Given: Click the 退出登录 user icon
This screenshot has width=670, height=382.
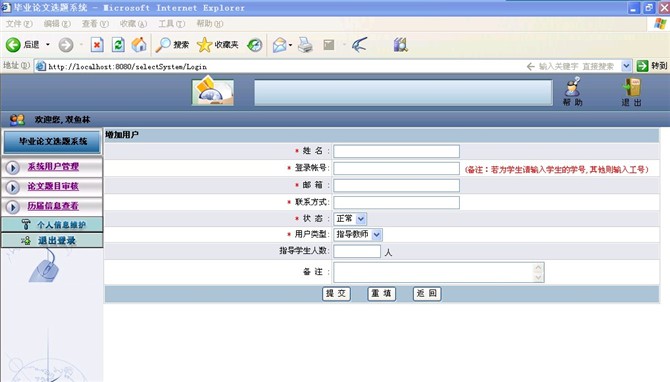Looking at the screenshot, I should point(26,241).
